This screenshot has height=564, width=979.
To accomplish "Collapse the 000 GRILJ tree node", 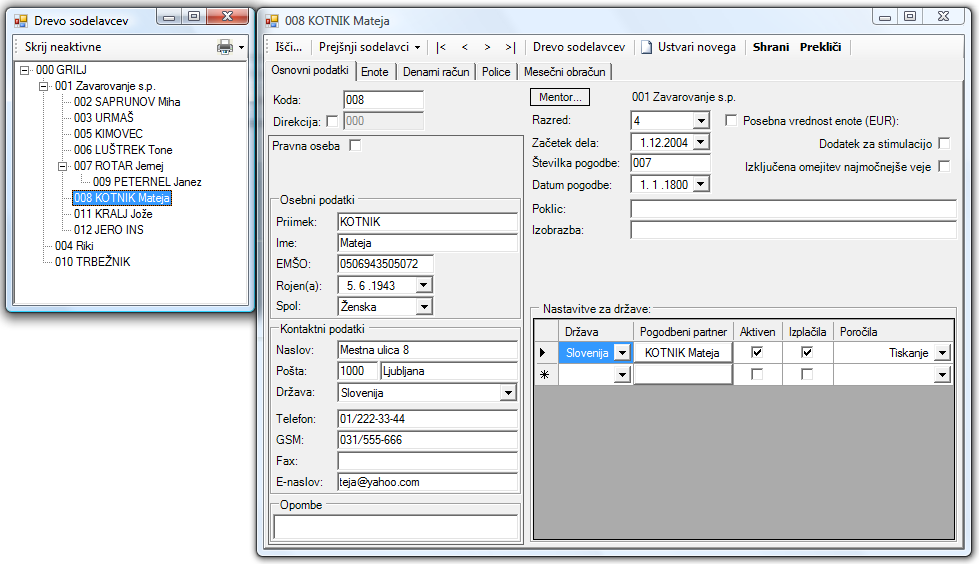I will [x=25, y=70].
